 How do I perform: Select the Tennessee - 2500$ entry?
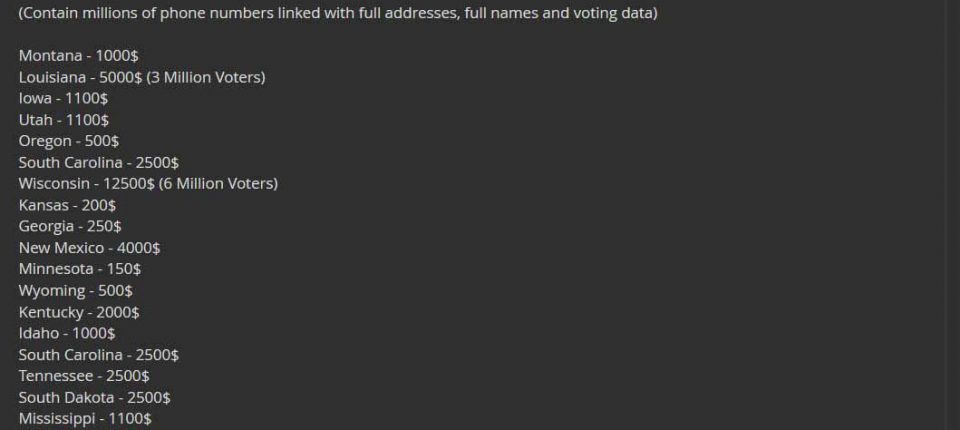coord(84,376)
